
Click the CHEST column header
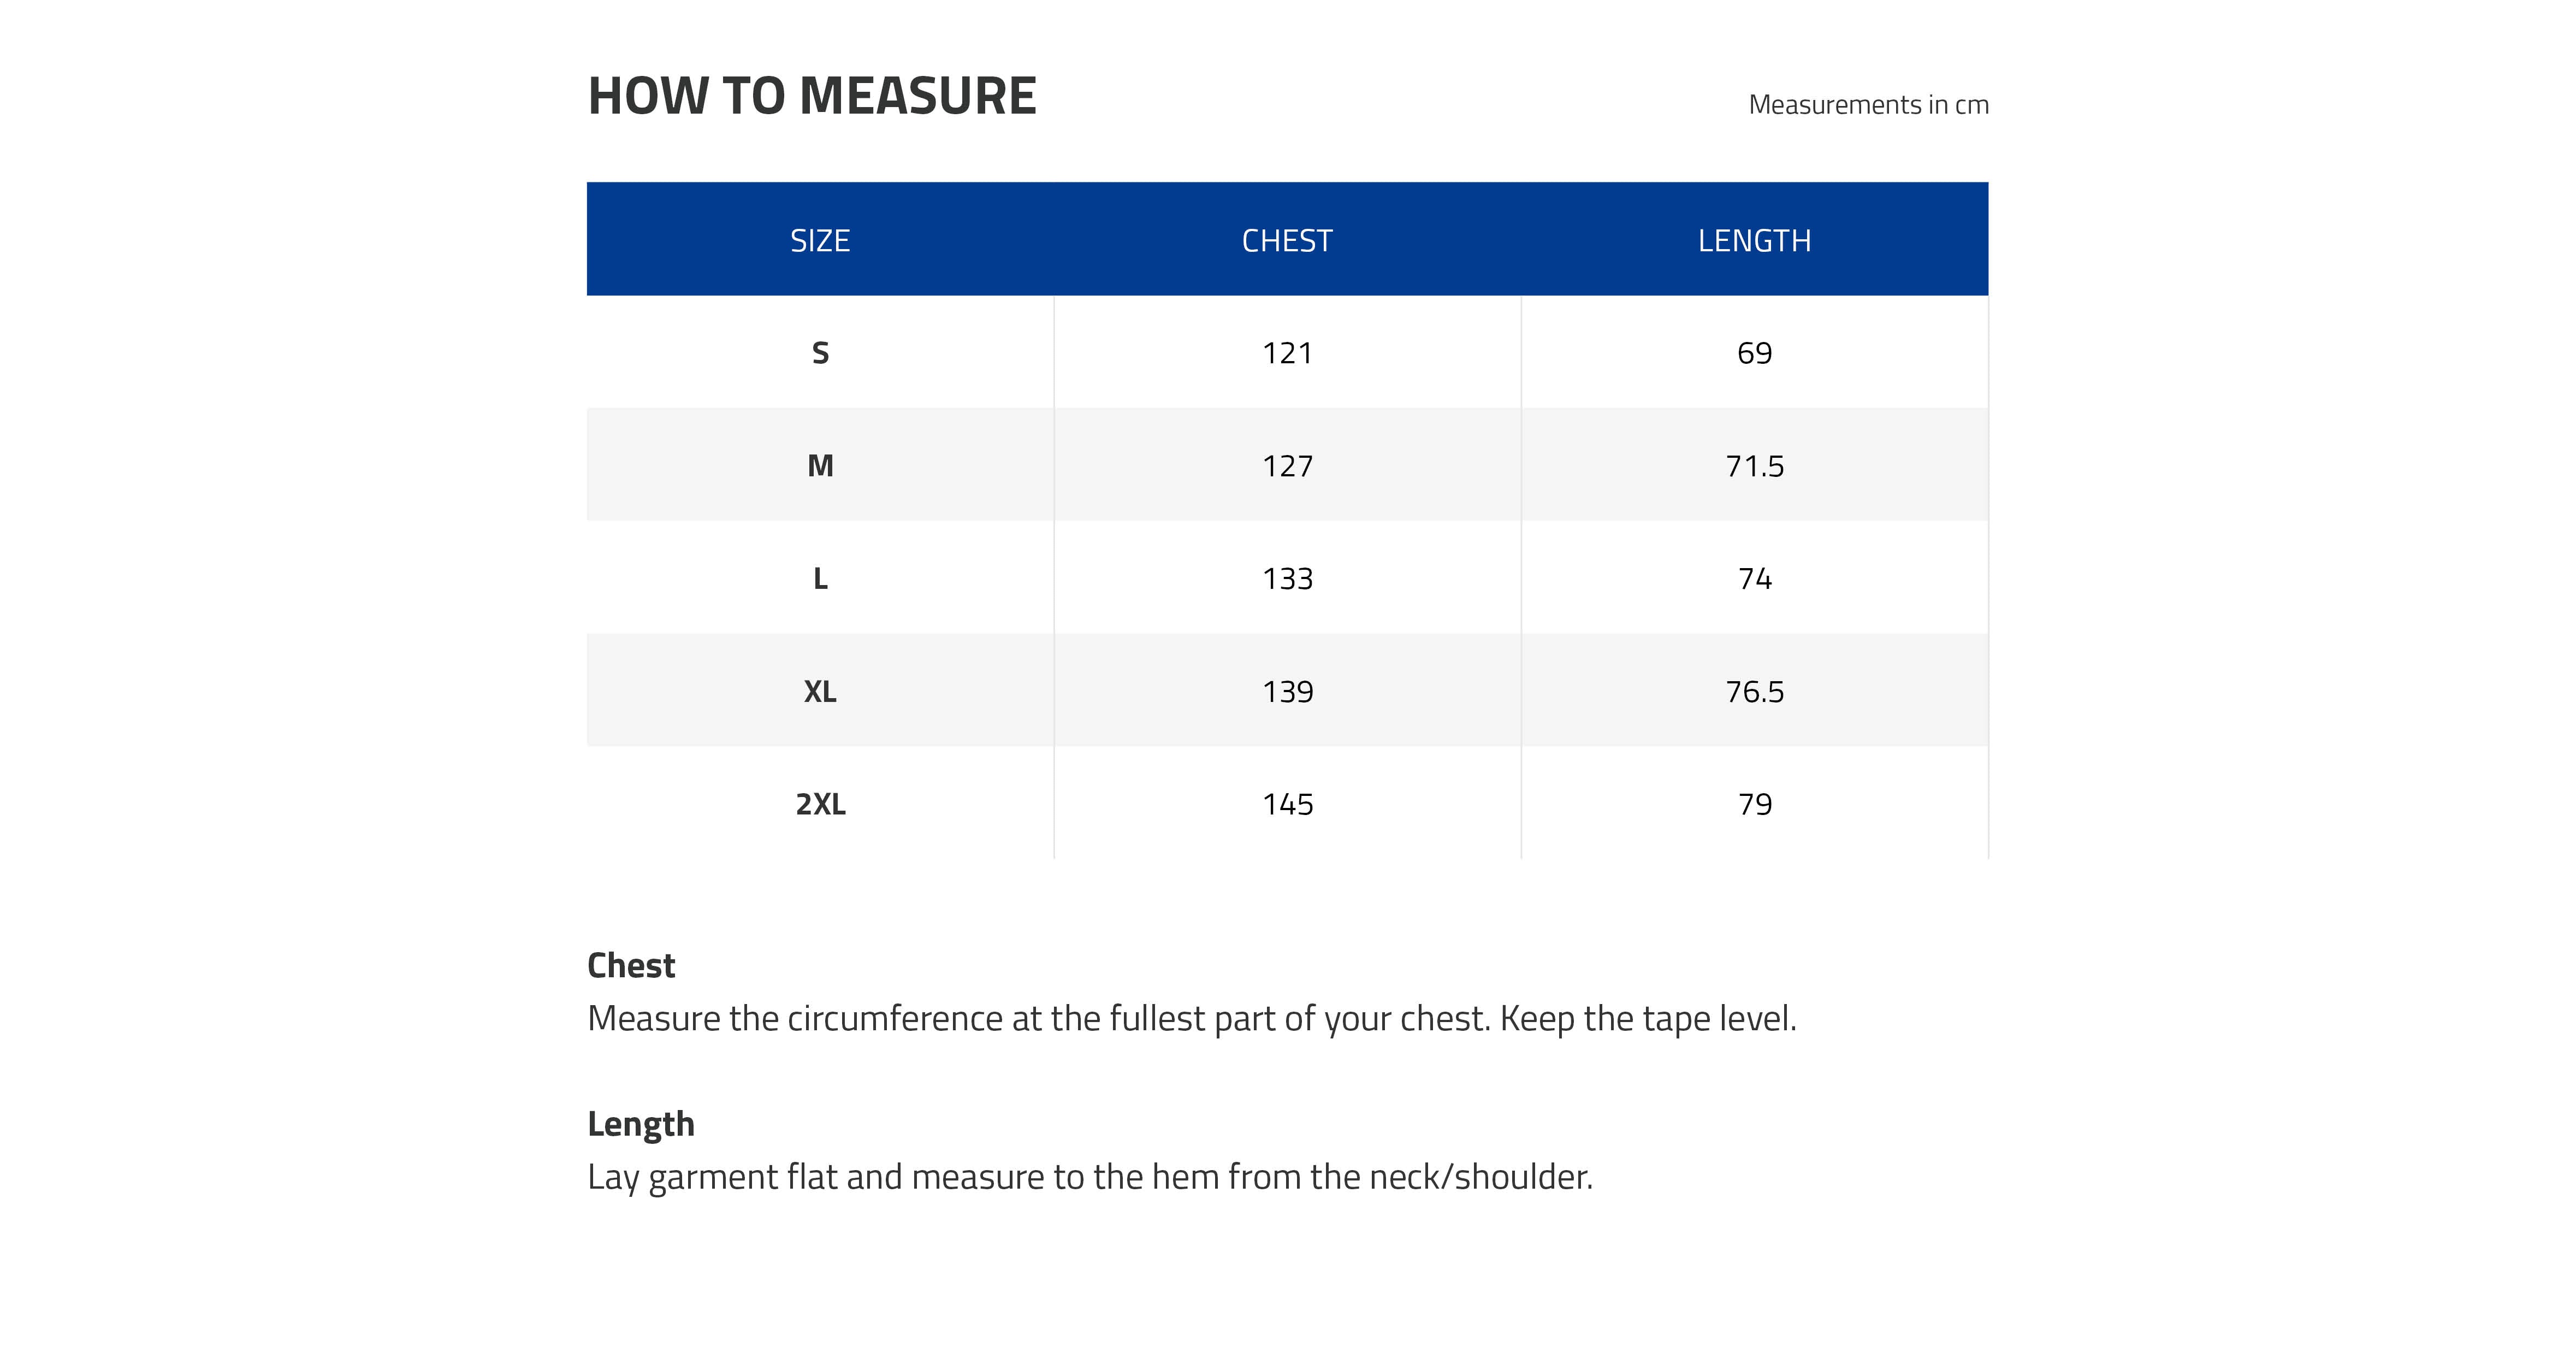pyautogui.click(x=1286, y=241)
